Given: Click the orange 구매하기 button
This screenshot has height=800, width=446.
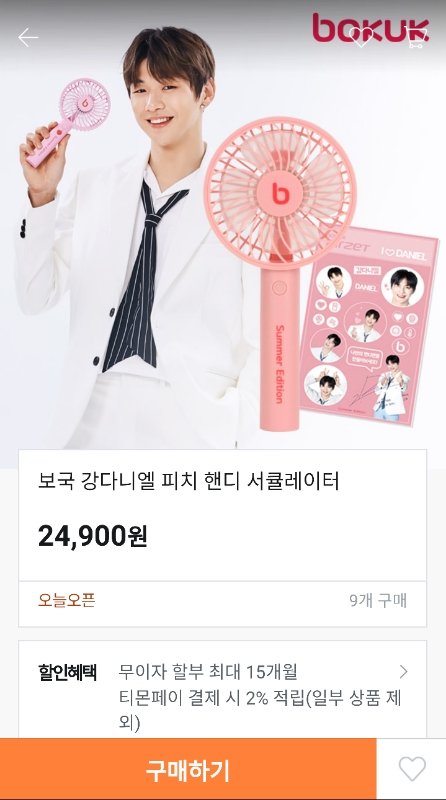Looking at the screenshot, I should [188, 769].
